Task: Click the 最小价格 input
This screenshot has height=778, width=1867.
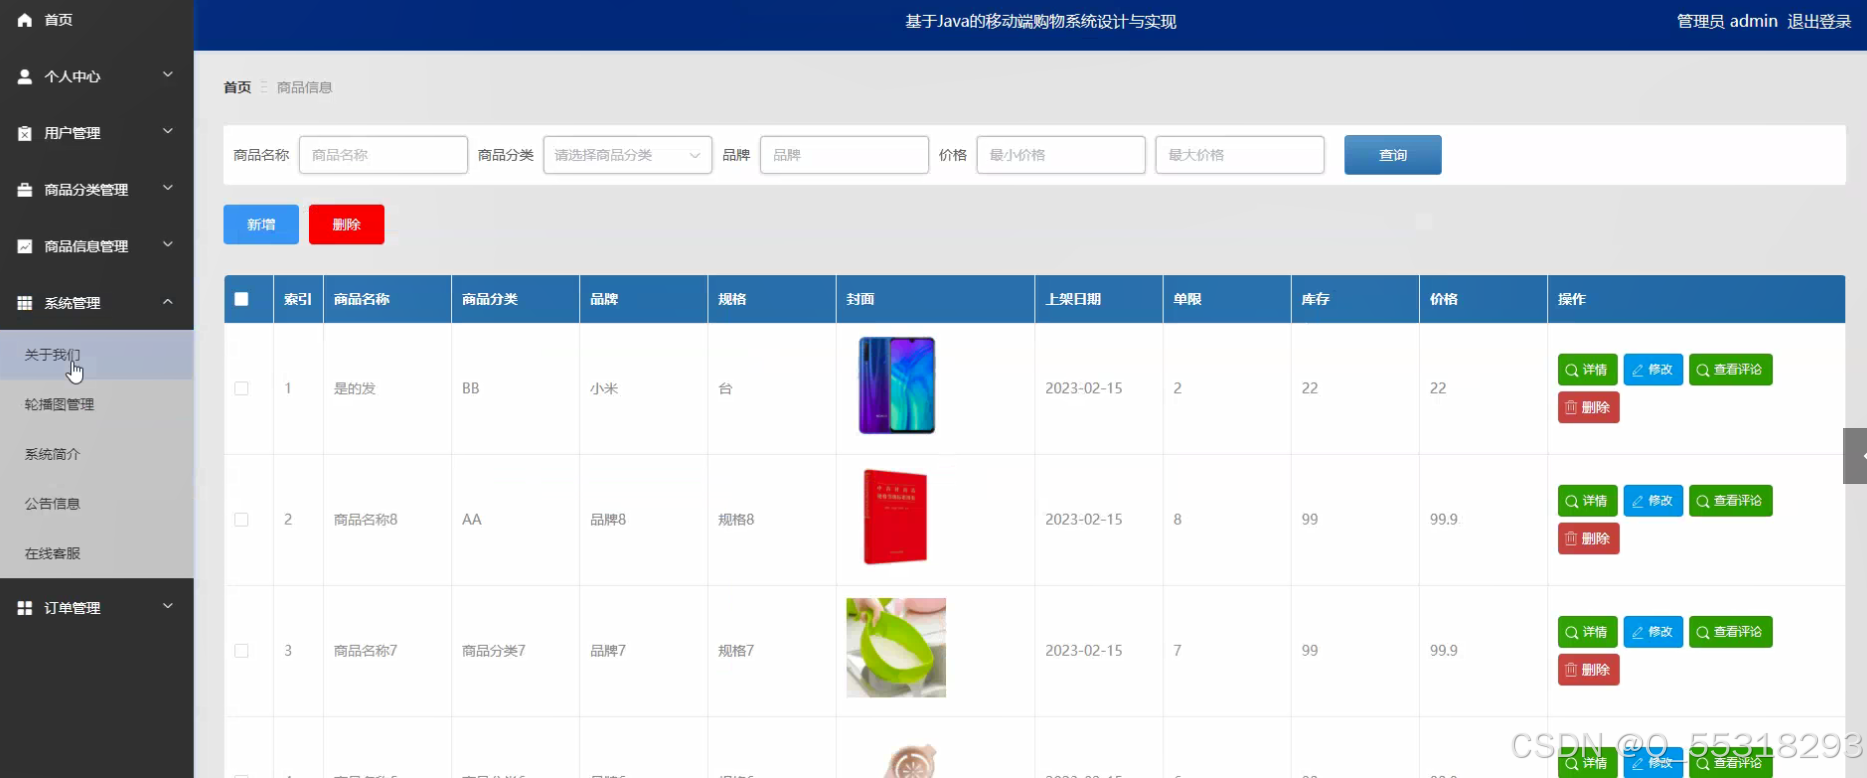Action: pyautogui.click(x=1061, y=155)
